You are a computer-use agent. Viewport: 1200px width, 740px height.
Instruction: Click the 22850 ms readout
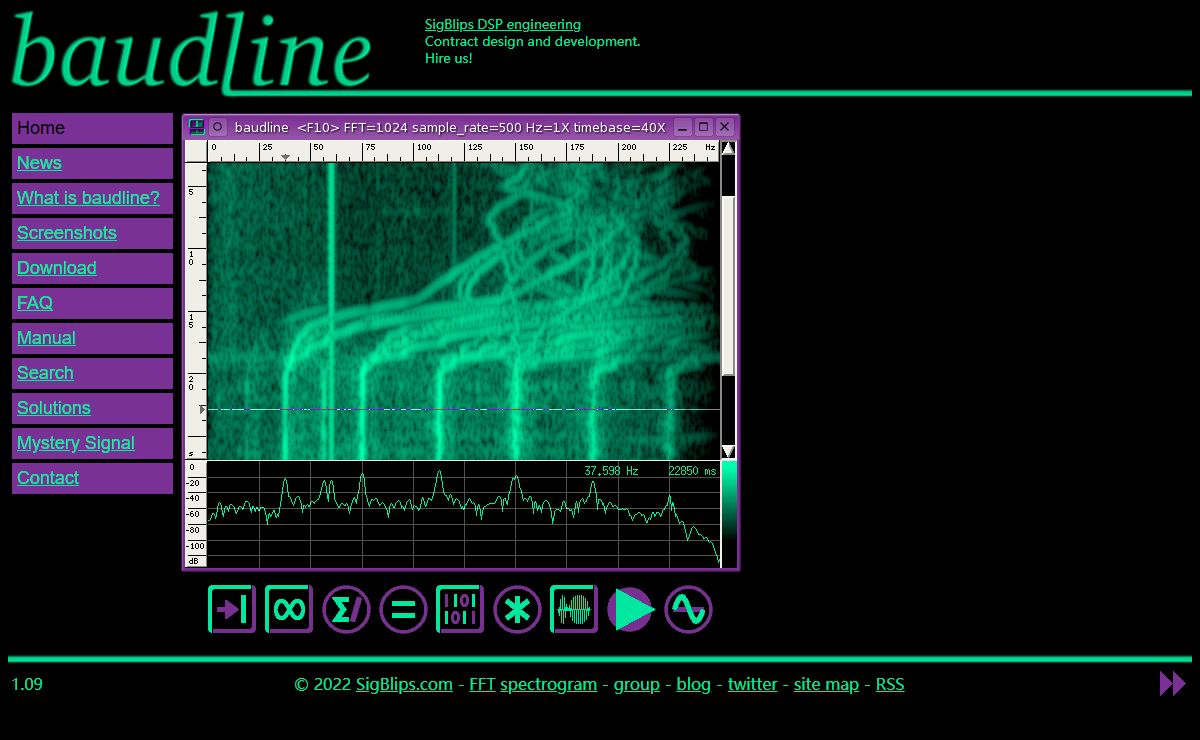692,471
